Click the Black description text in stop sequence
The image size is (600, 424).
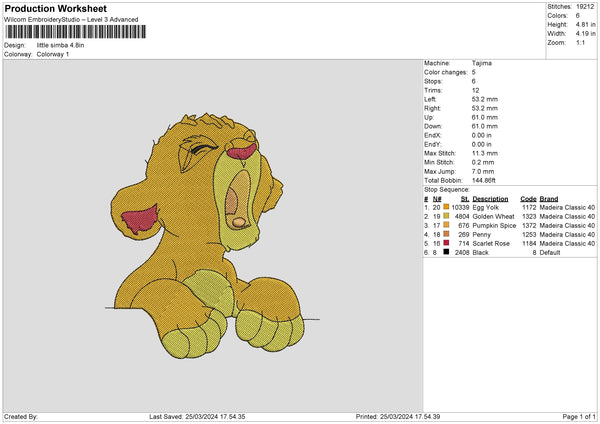(x=481, y=253)
